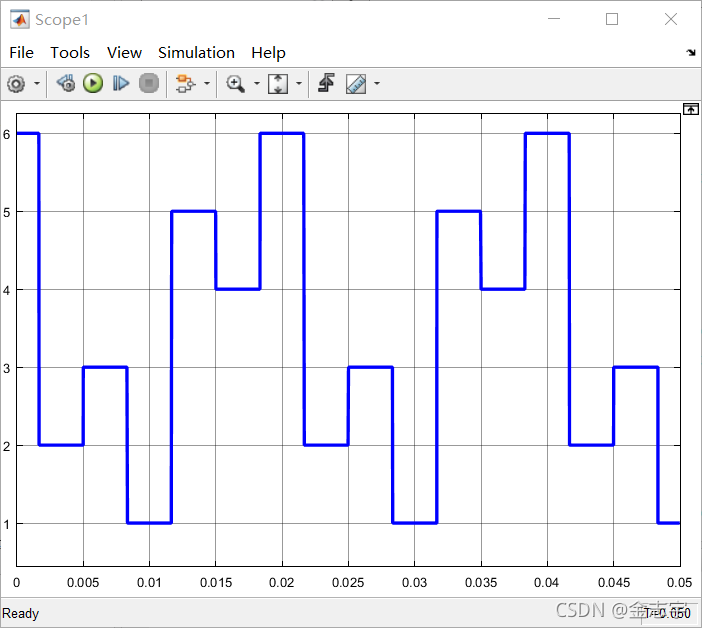Click the x-axis label 0.025
Image resolution: width=702 pixels, height=628 pixels.
click(x=348, y=583)
